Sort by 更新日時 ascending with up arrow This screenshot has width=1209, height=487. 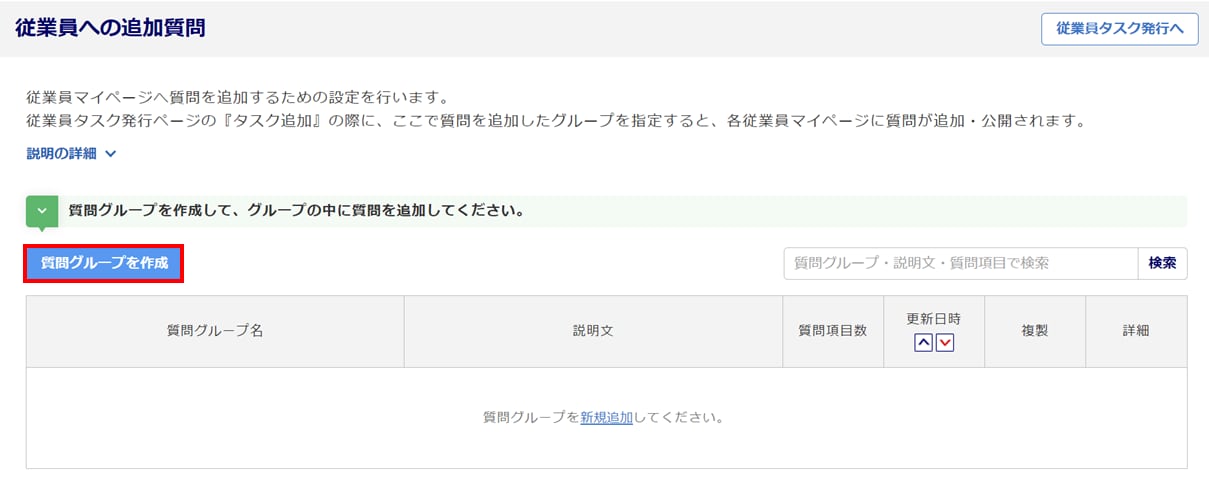click(924, 343)
